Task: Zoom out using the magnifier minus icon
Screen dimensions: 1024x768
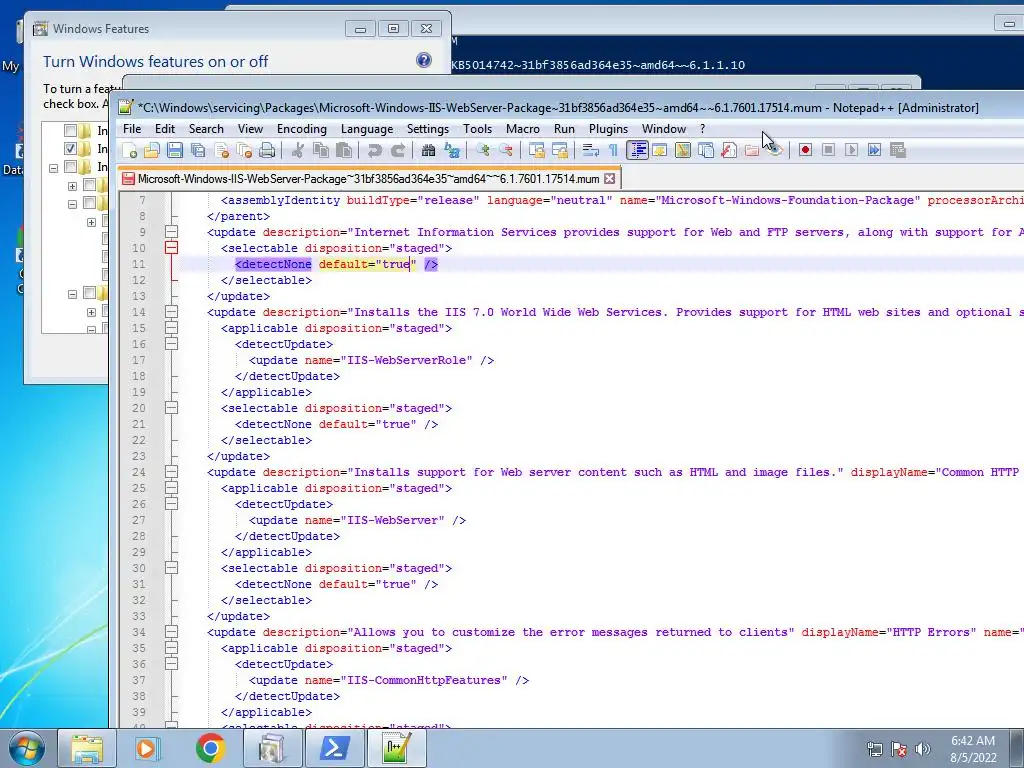Action: 506,151
